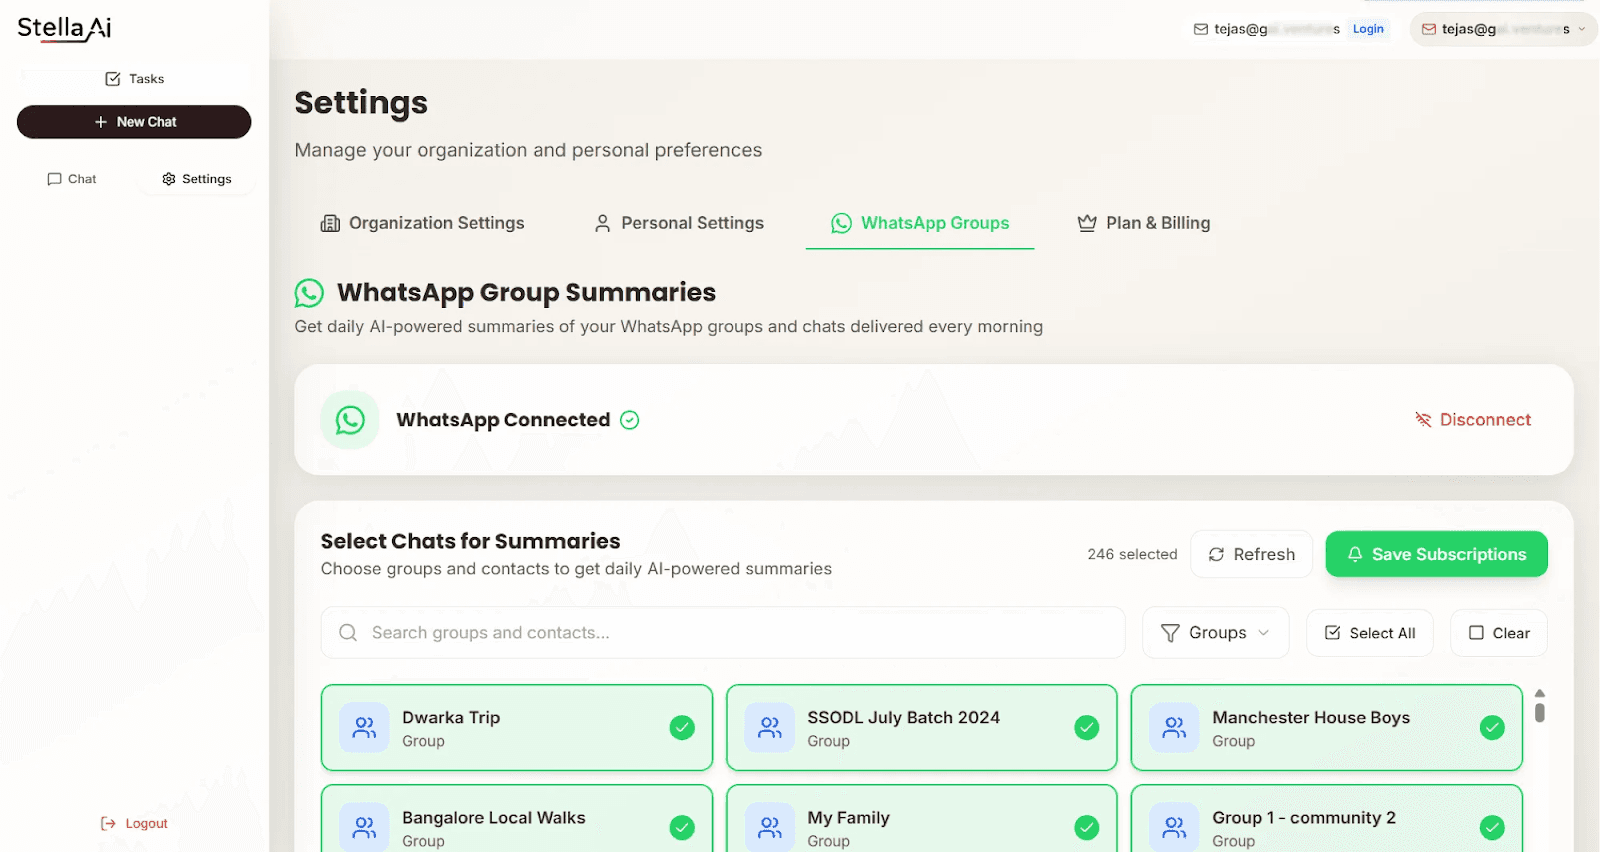Uncheck the Dwarka Trip group checkmark

[682, 727]
